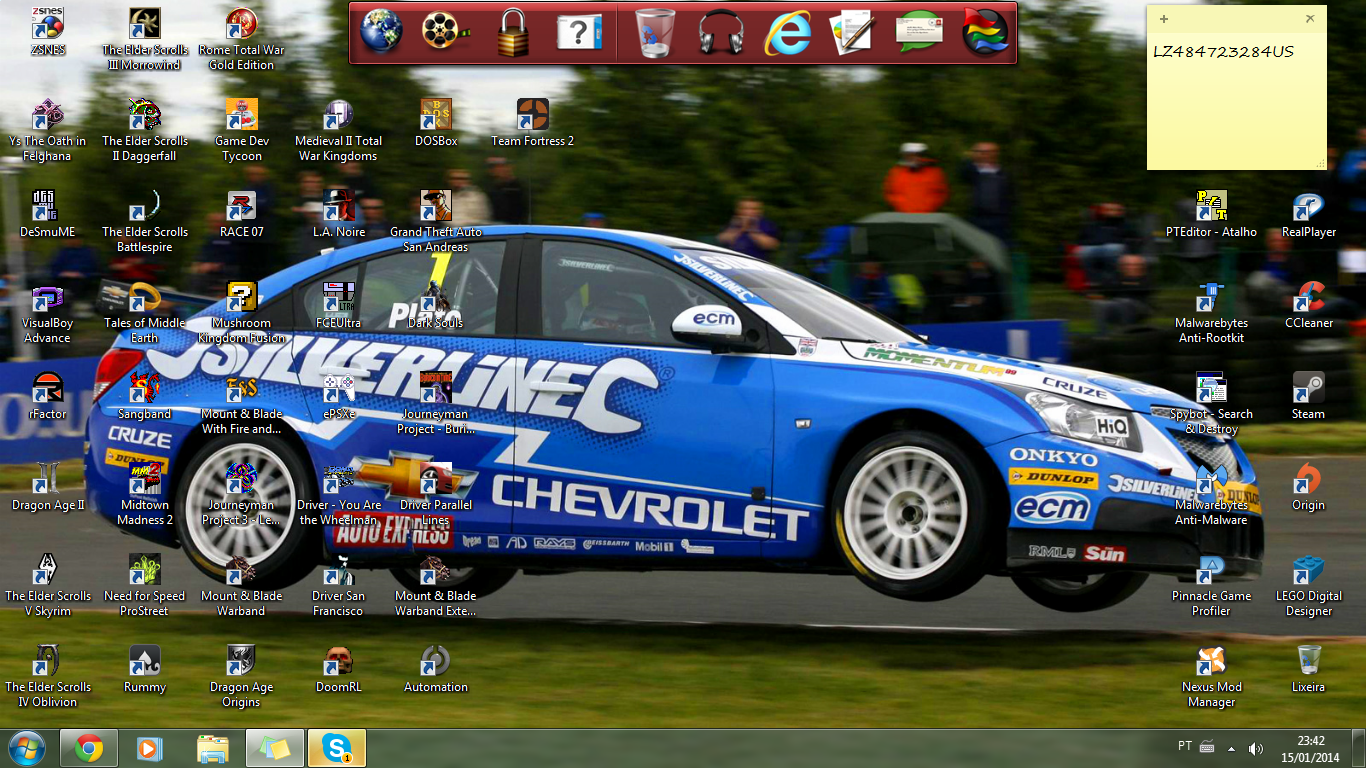Add a new sticky note with plus button
Viewport: 1366px width, 768px height.
tap(1163, 19)
